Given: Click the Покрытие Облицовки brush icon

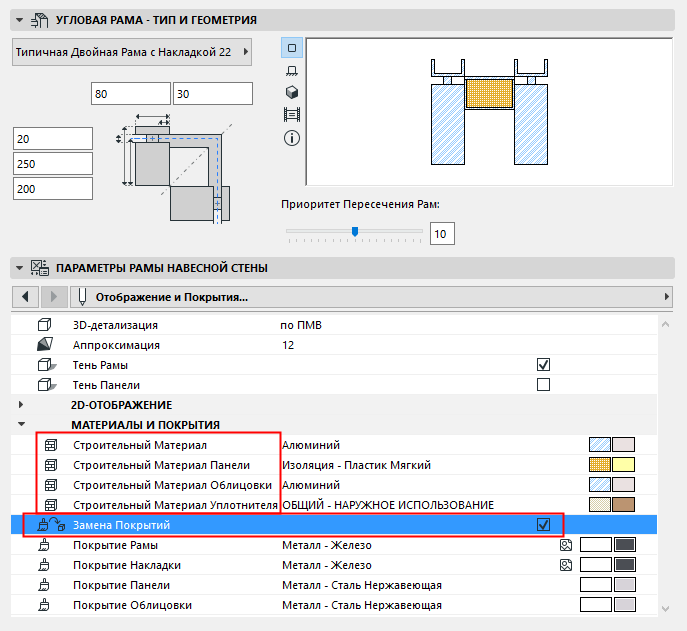Looking at the screenshot, I should click(44, 605).
